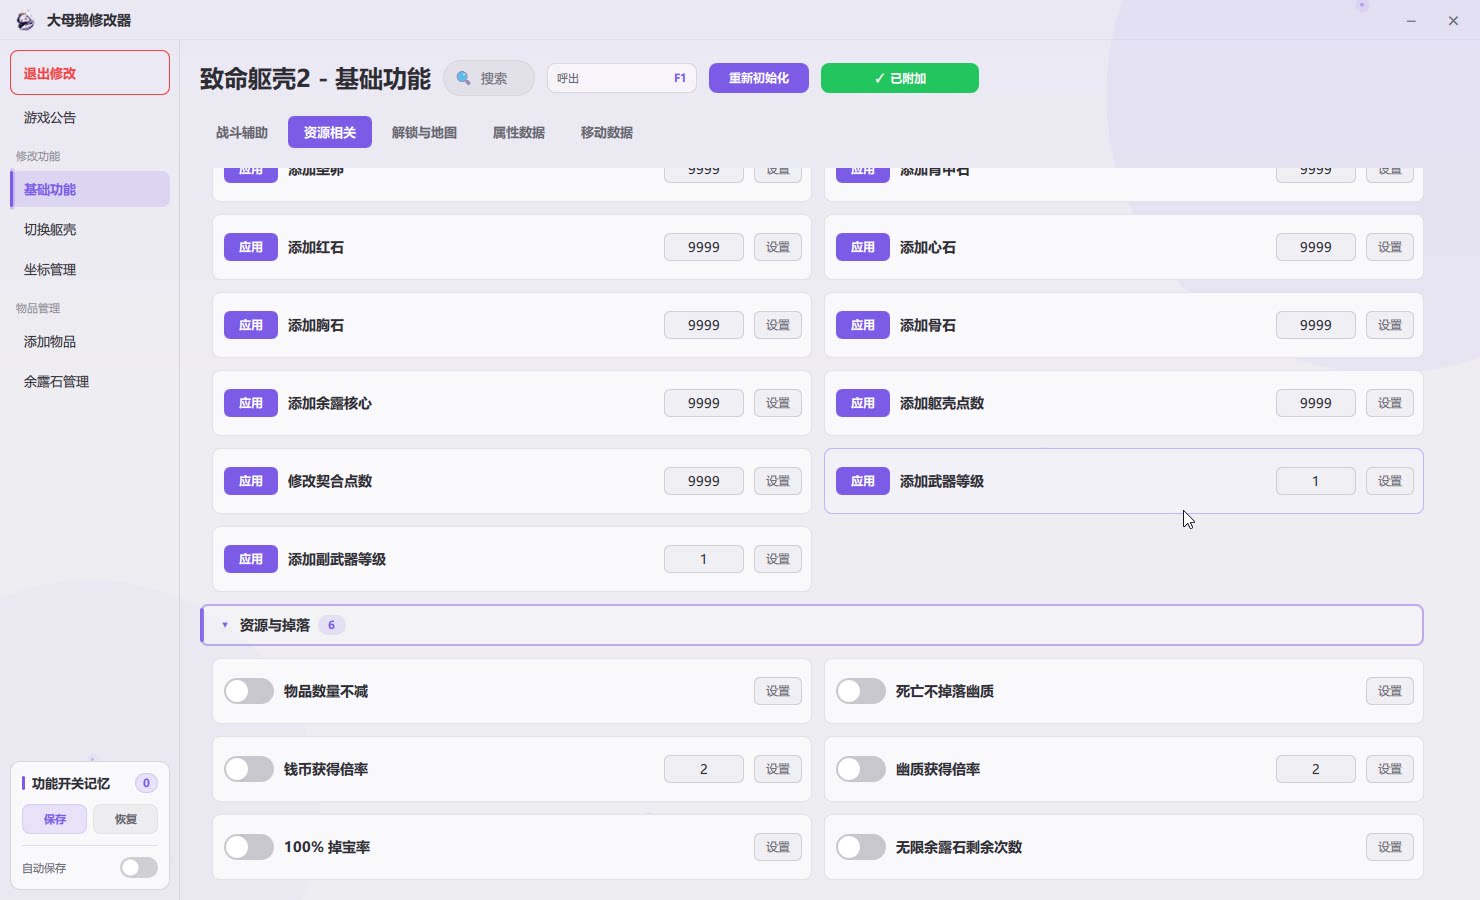The image size is (1480, 900).
Task: Click the search magnifier icon
Action: (463, 78)
